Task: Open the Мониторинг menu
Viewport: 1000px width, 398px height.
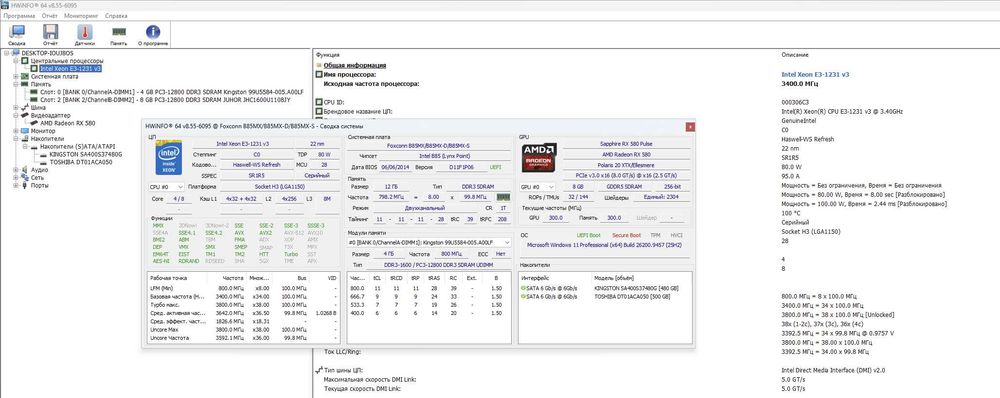Action: [82, 15]
